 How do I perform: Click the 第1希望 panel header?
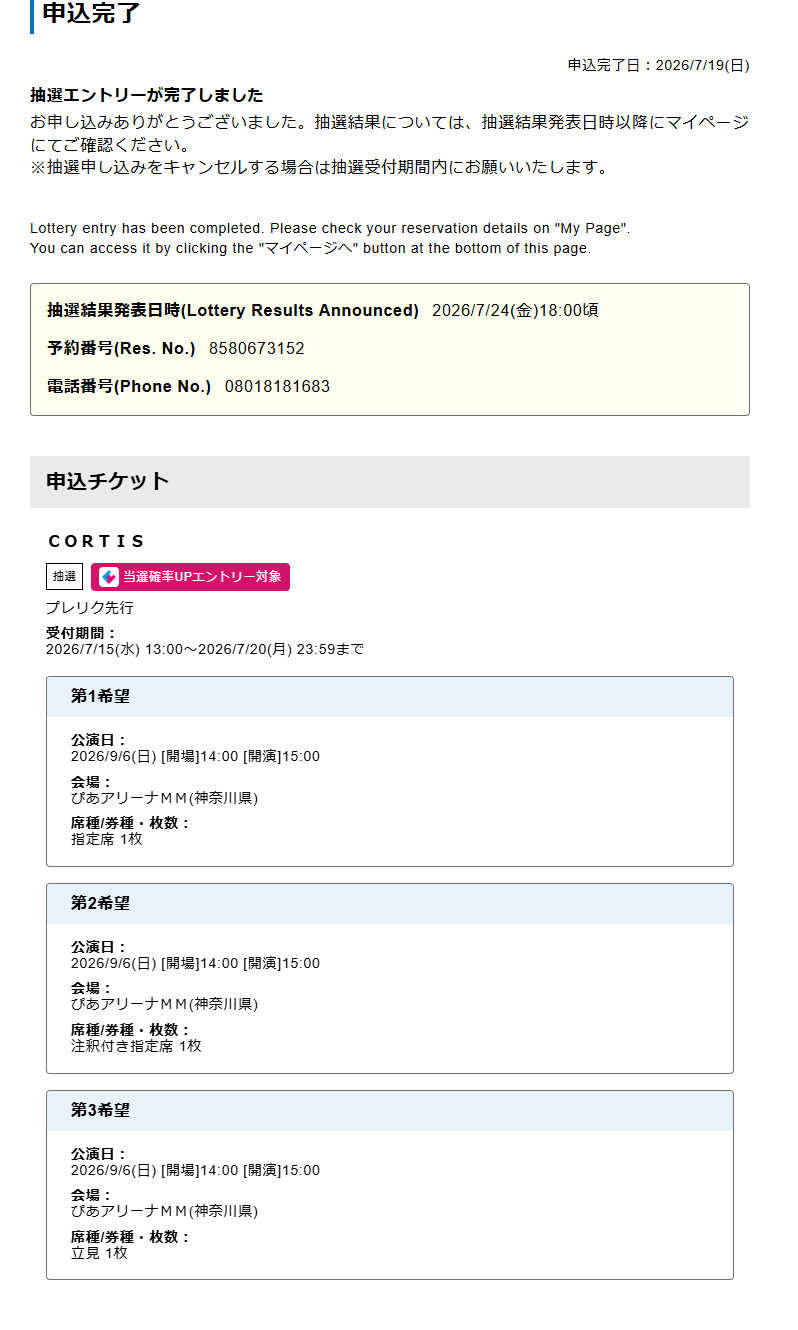pyautogui.click(x=390, y=697)
